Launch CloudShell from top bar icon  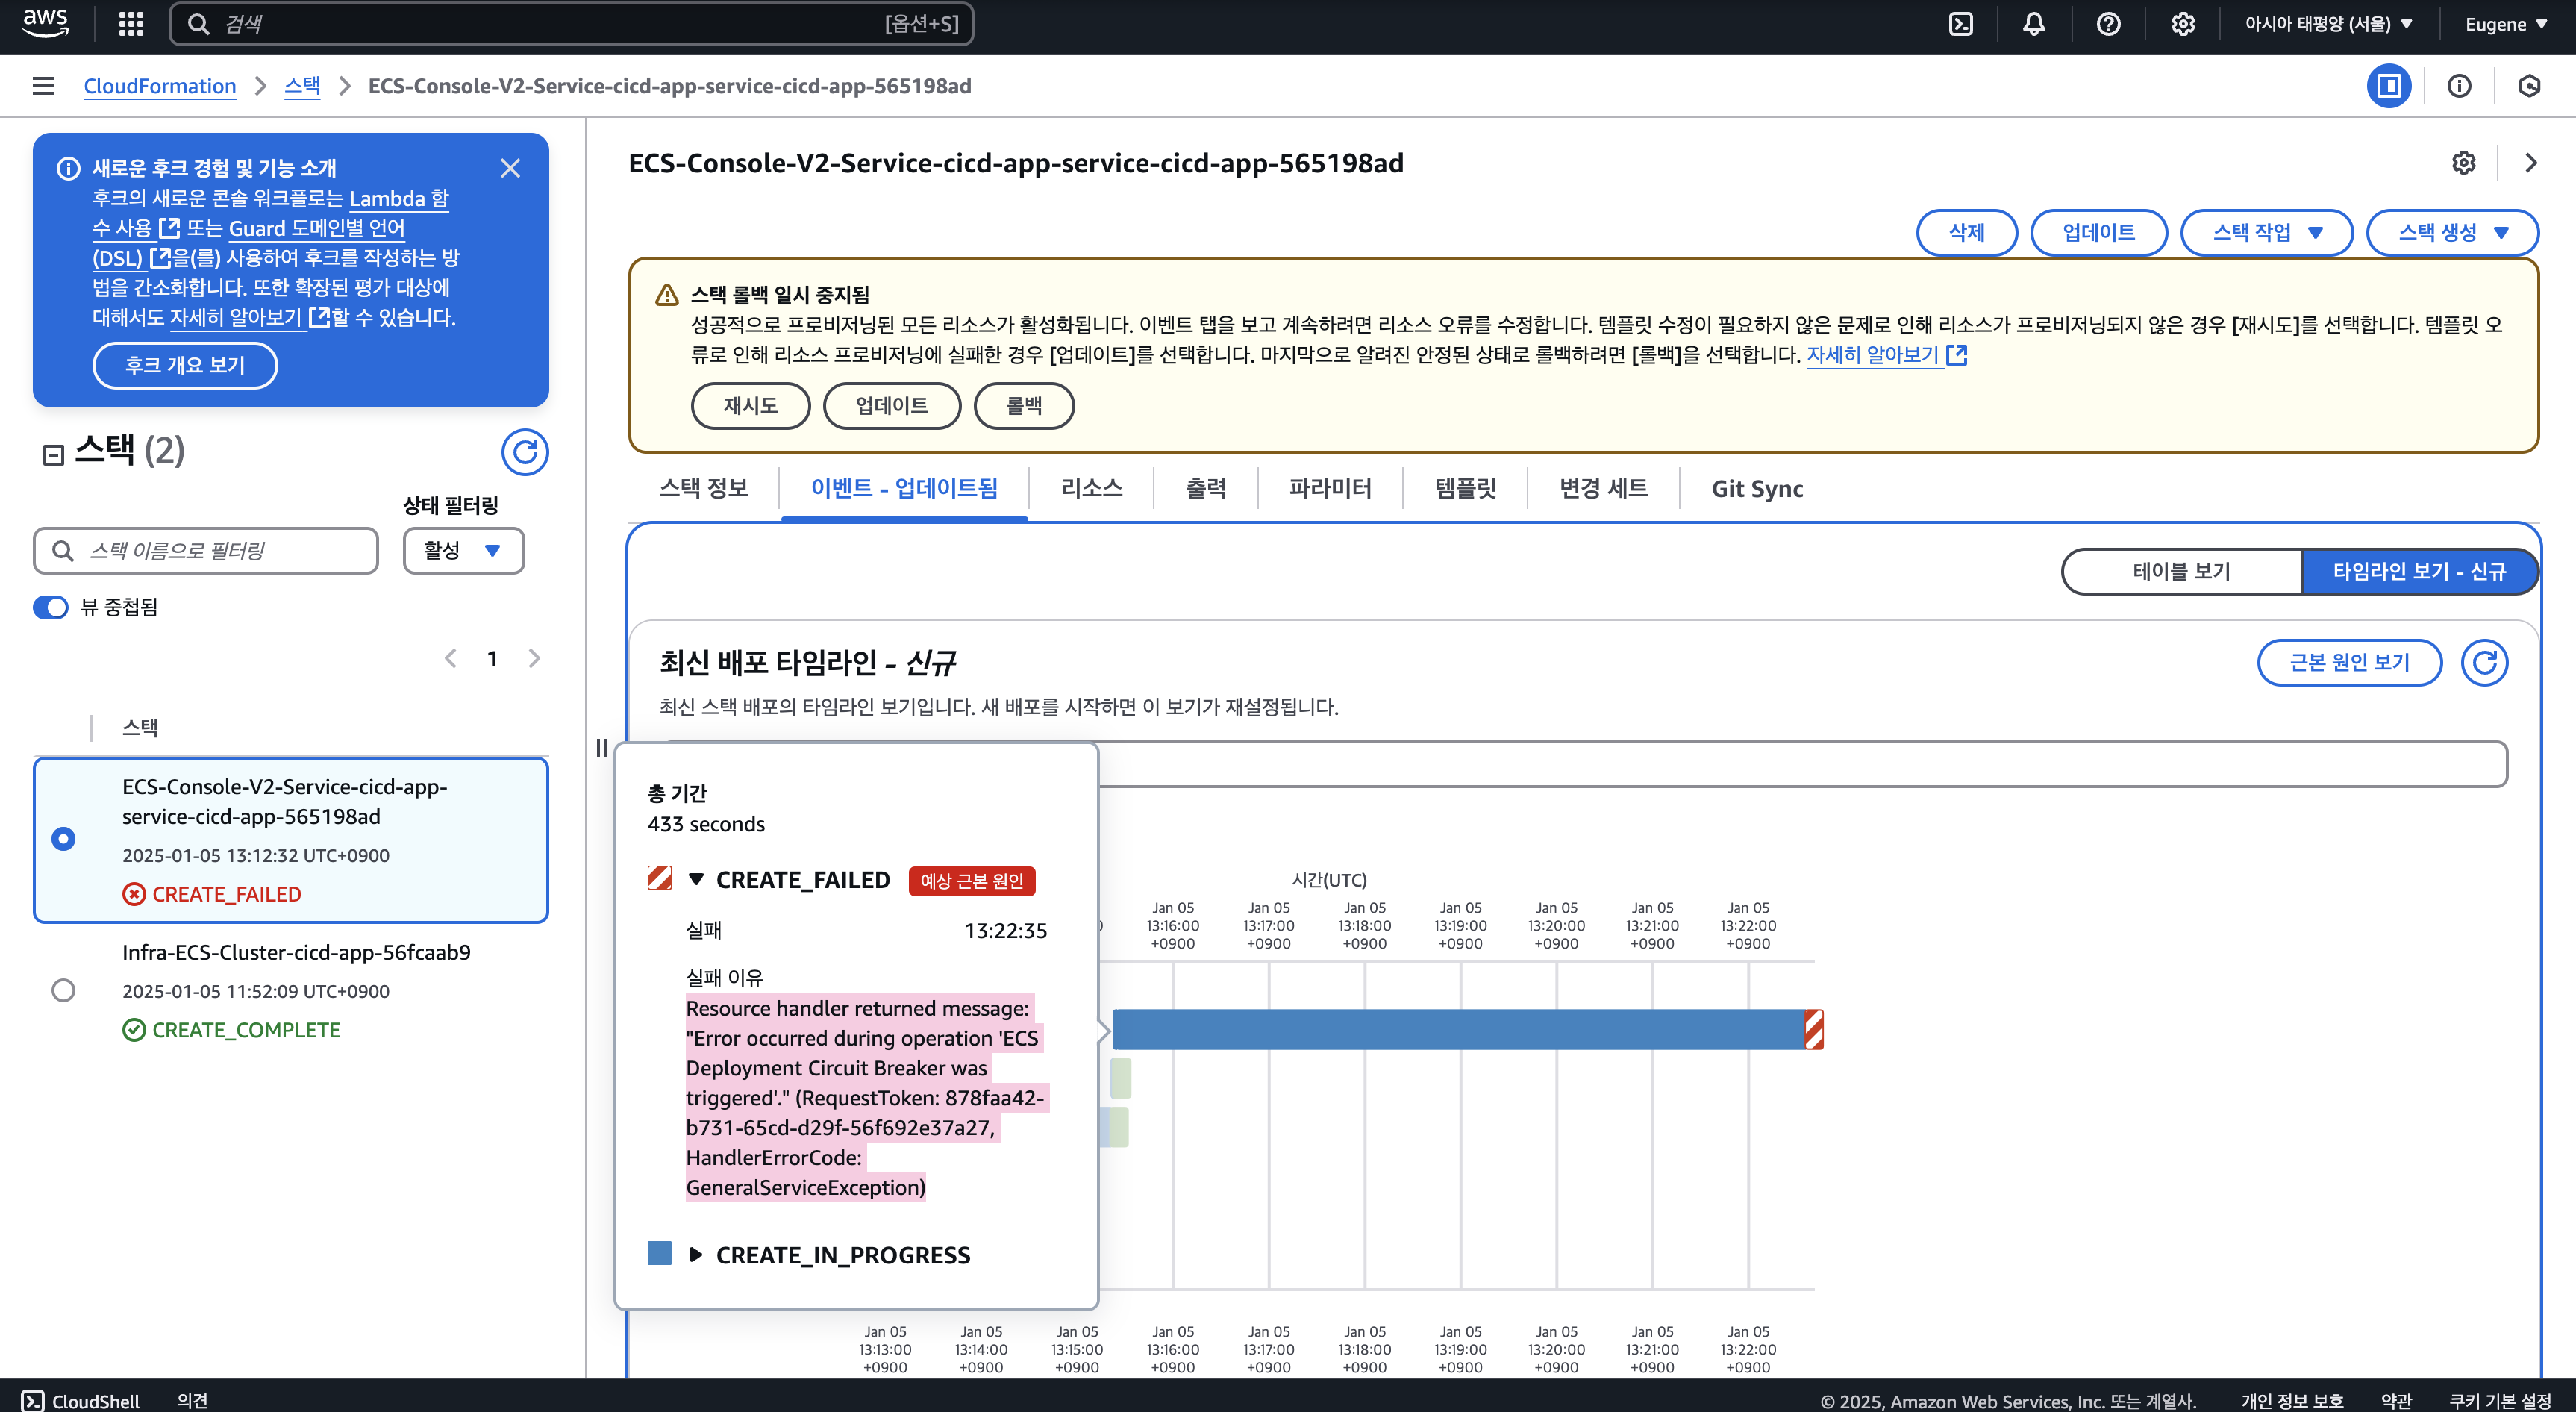click(x=1961, y=24)
